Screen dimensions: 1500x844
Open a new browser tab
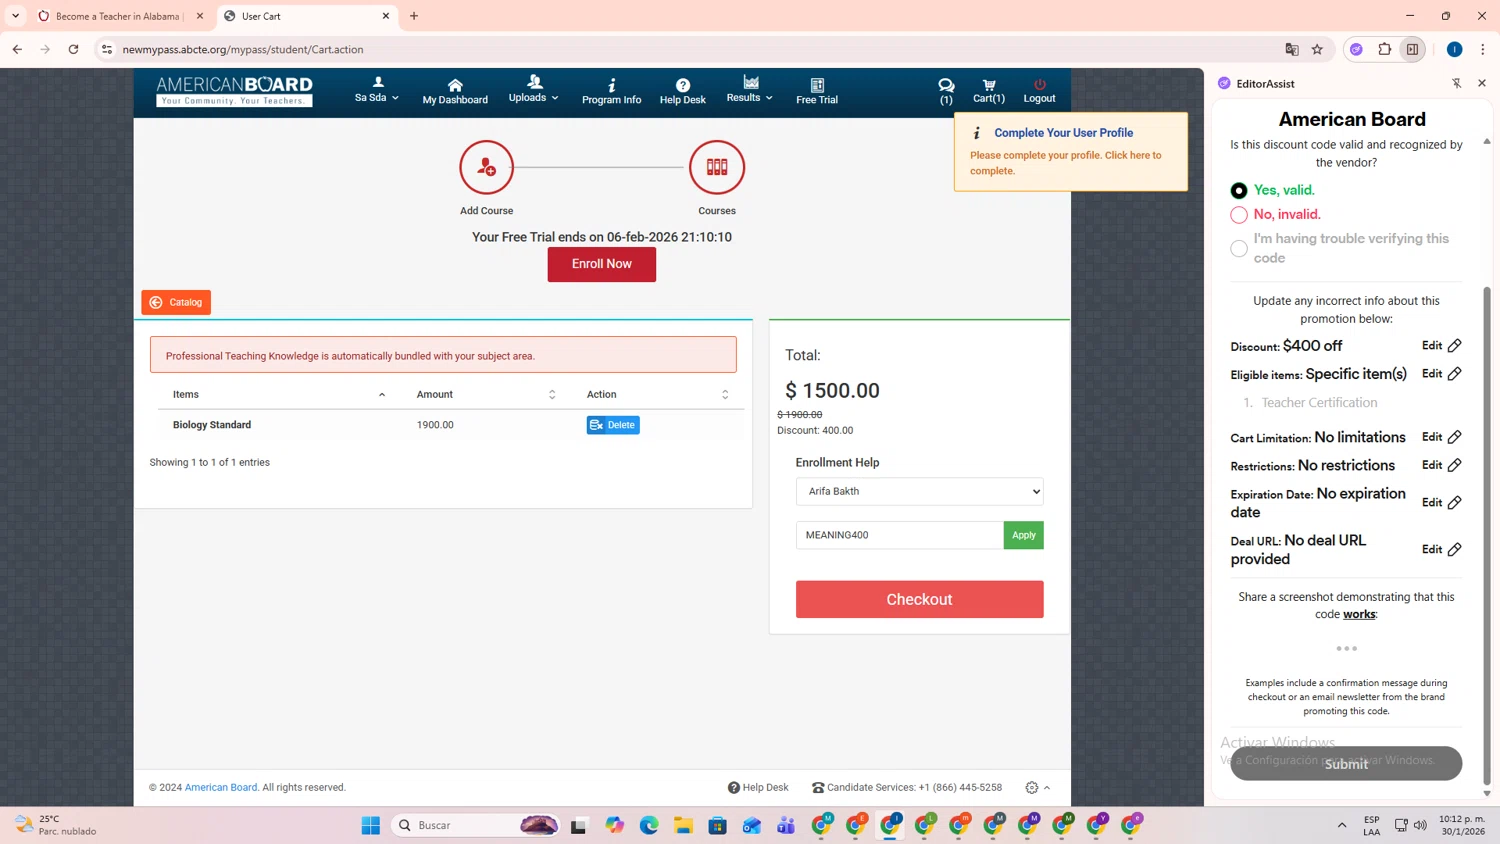414,16
